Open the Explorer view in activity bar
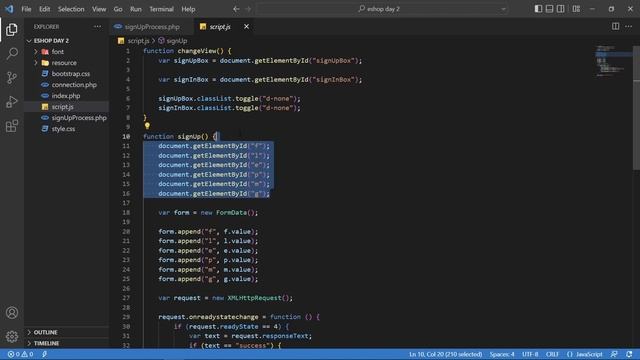 (12, 29)
